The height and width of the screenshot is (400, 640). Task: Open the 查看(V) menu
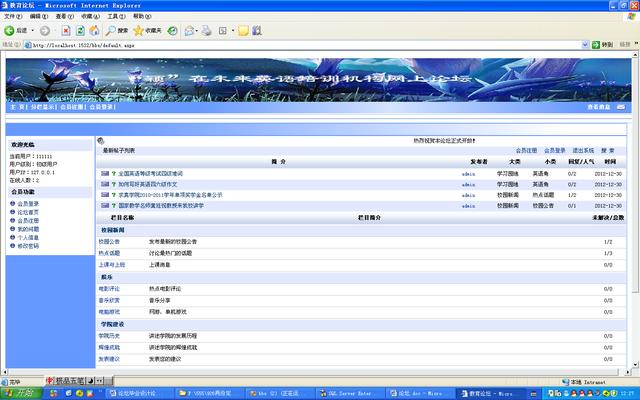tap(64, 16)
